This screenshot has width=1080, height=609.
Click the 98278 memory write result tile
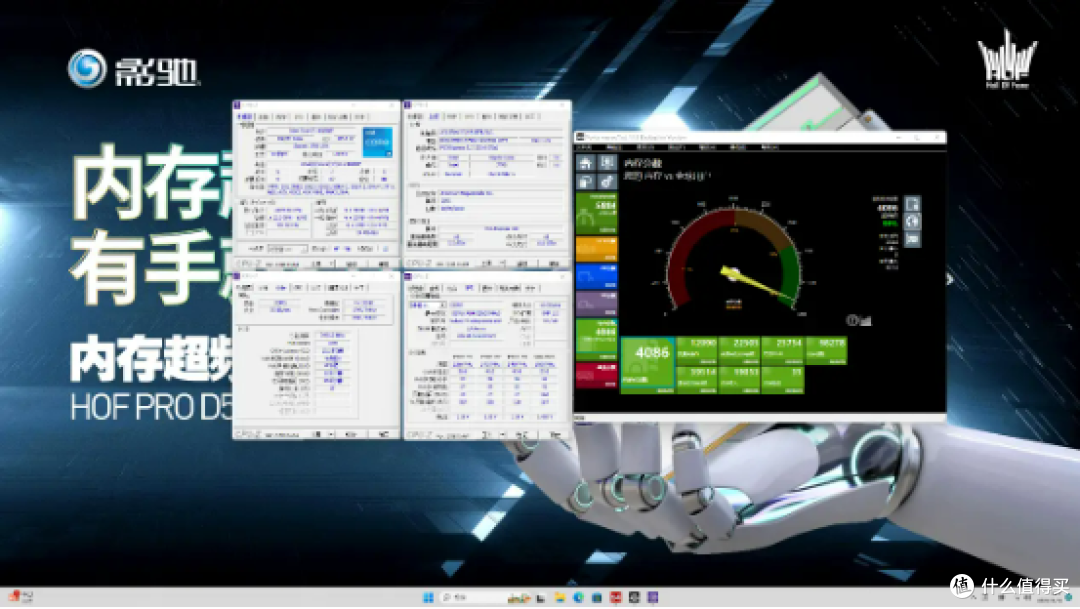point(826,351)
